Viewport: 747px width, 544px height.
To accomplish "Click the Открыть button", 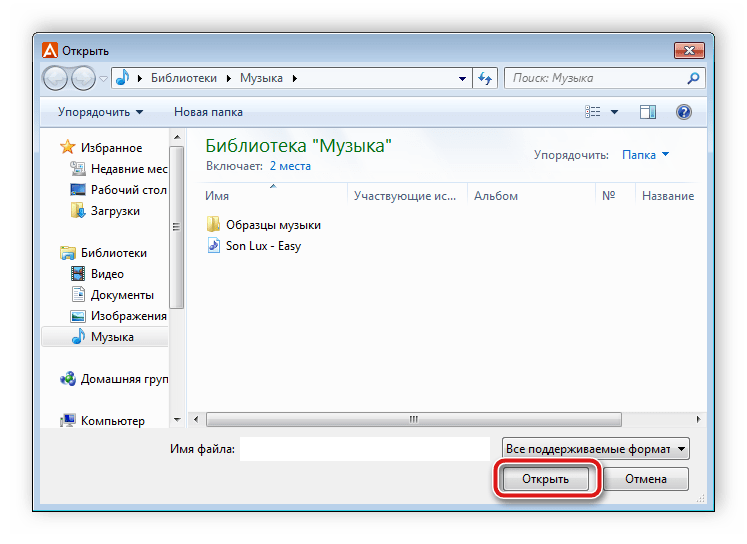I will pos(545,479).
